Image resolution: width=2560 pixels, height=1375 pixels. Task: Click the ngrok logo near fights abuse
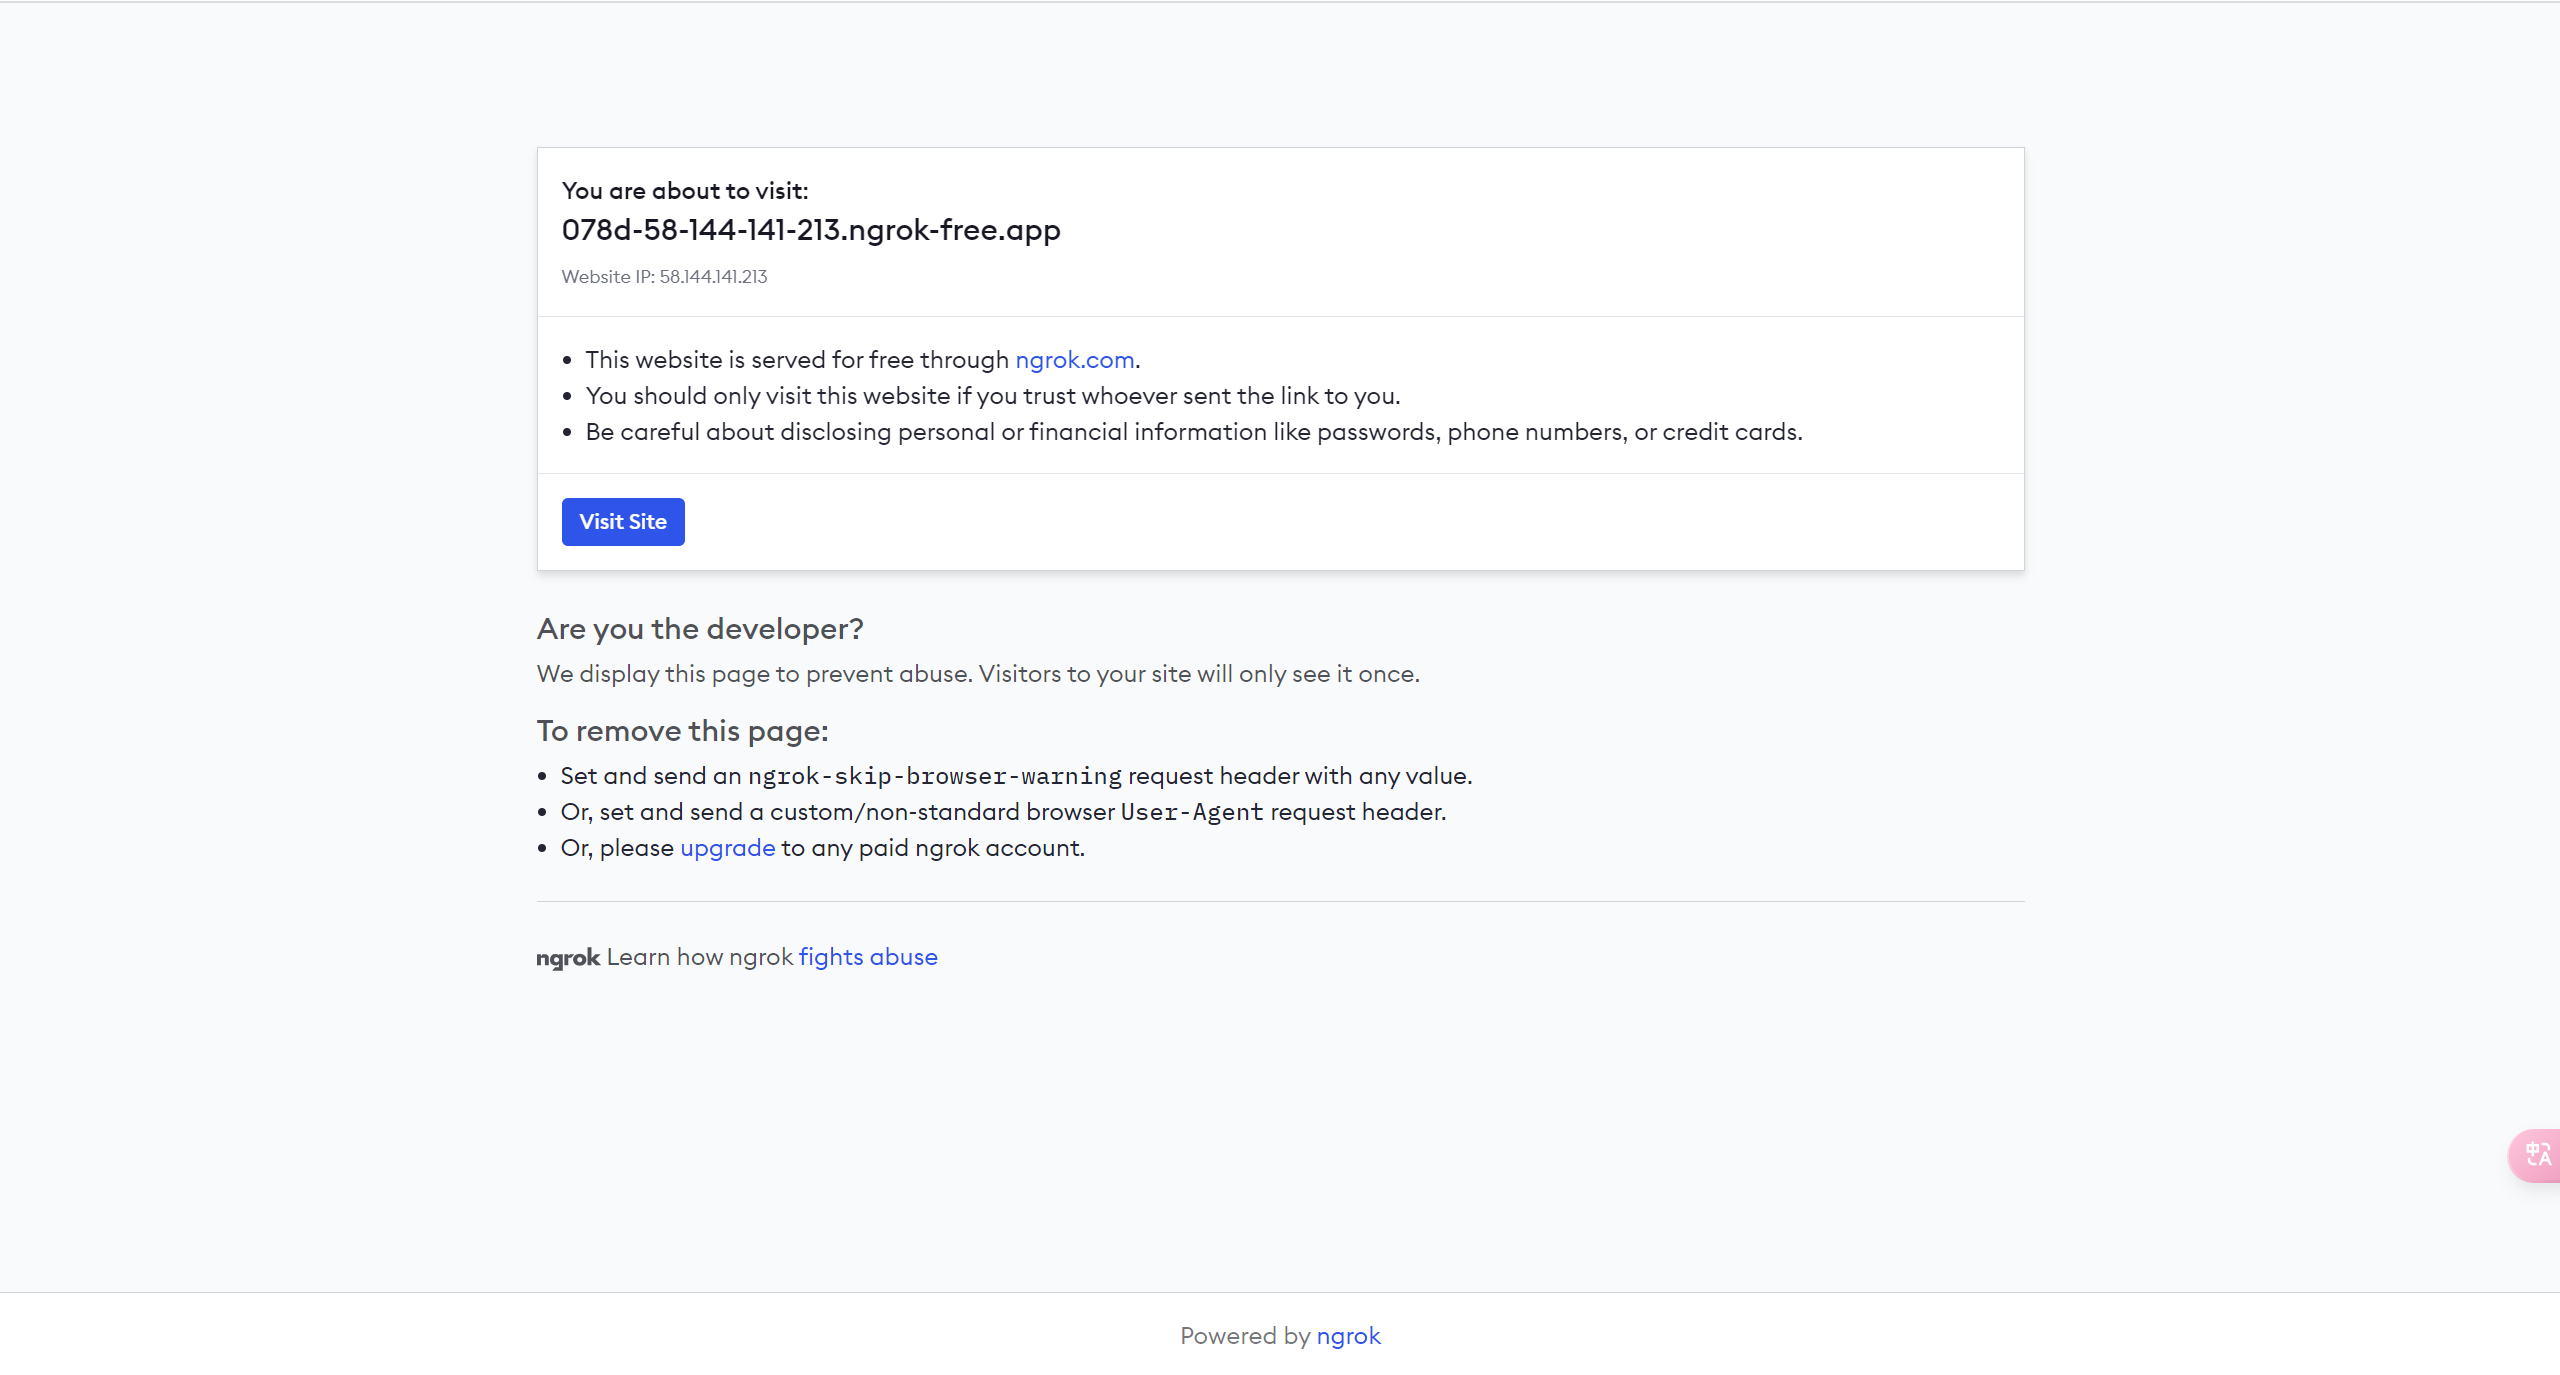(x=567, y=958)
